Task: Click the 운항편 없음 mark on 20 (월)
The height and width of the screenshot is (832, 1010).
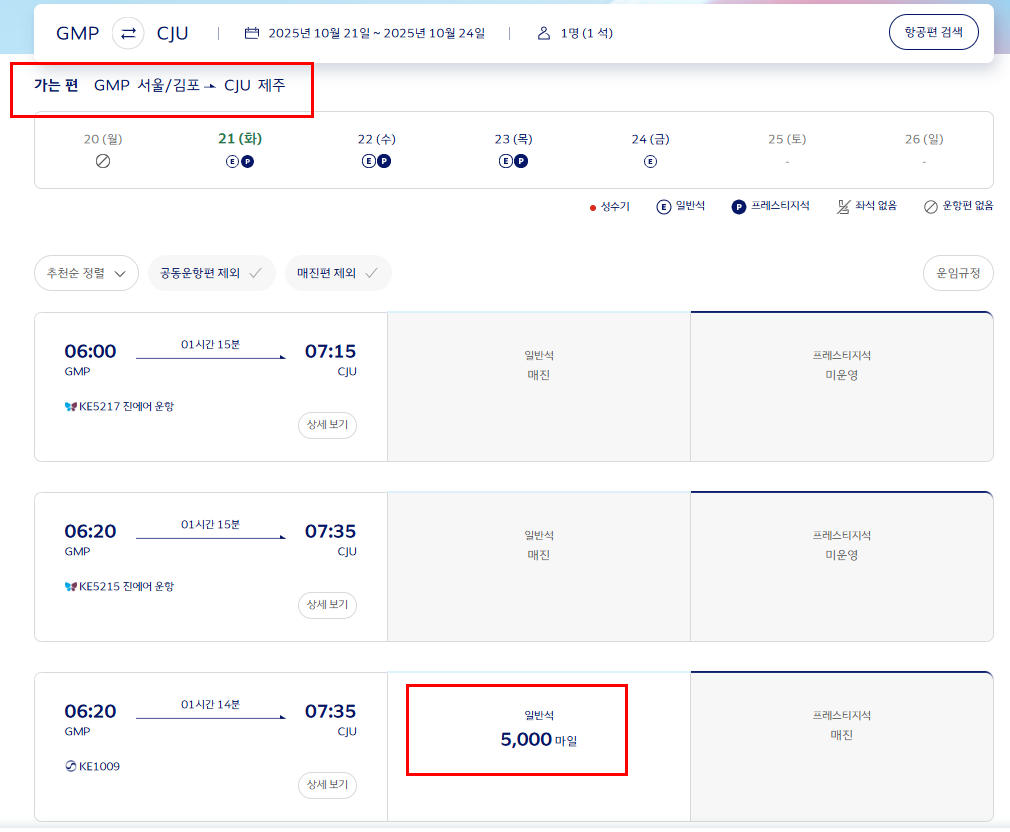Action: click(102, 160)
